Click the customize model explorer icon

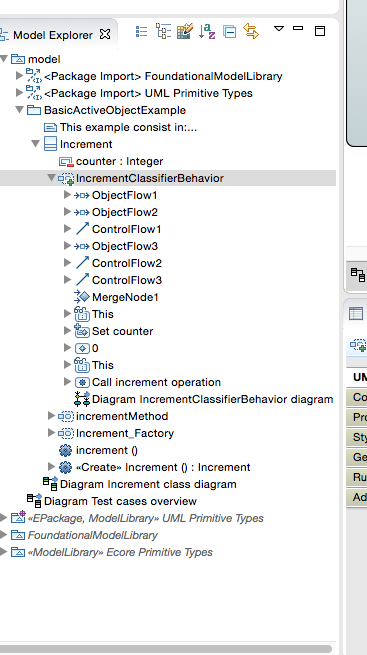[x=185, y=31]
